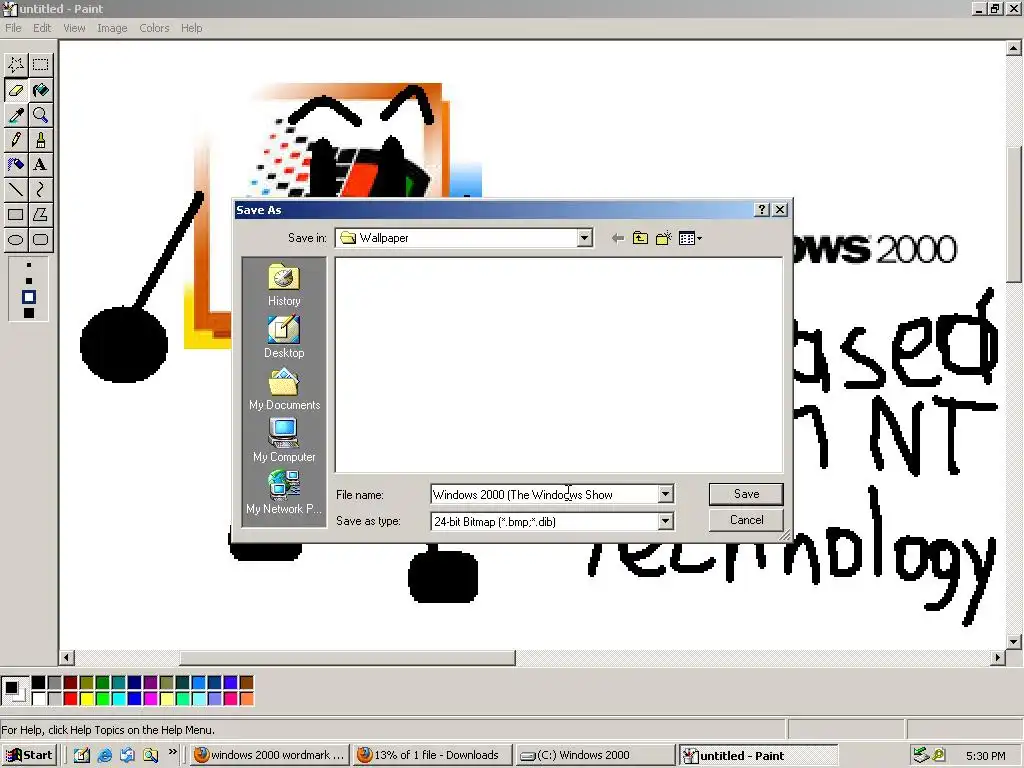Click the Save button
The image size is (1024, 768).
coord(746,494)
